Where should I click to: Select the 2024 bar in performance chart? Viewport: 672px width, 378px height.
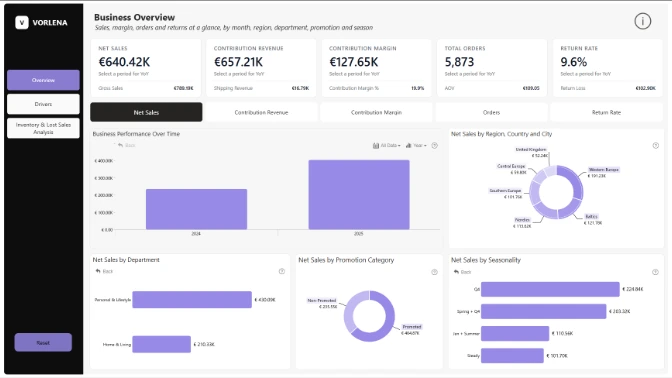click(196, 209)
